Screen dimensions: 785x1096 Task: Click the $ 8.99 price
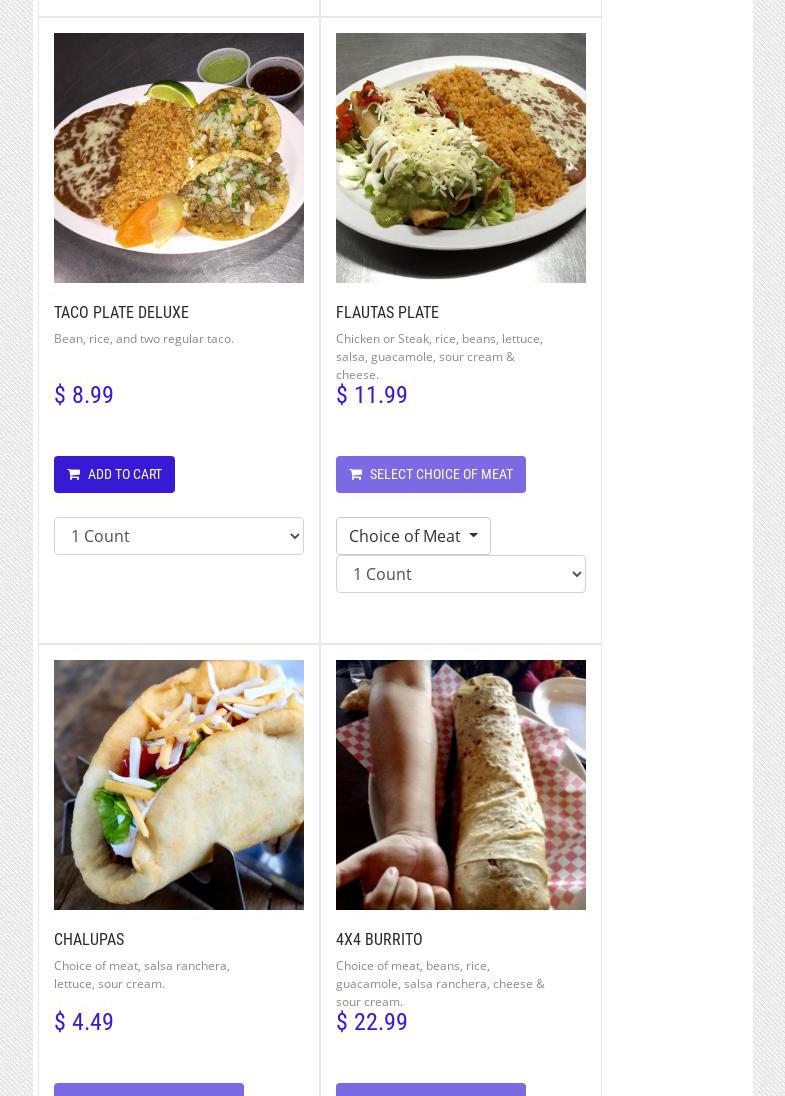(84, 395)
